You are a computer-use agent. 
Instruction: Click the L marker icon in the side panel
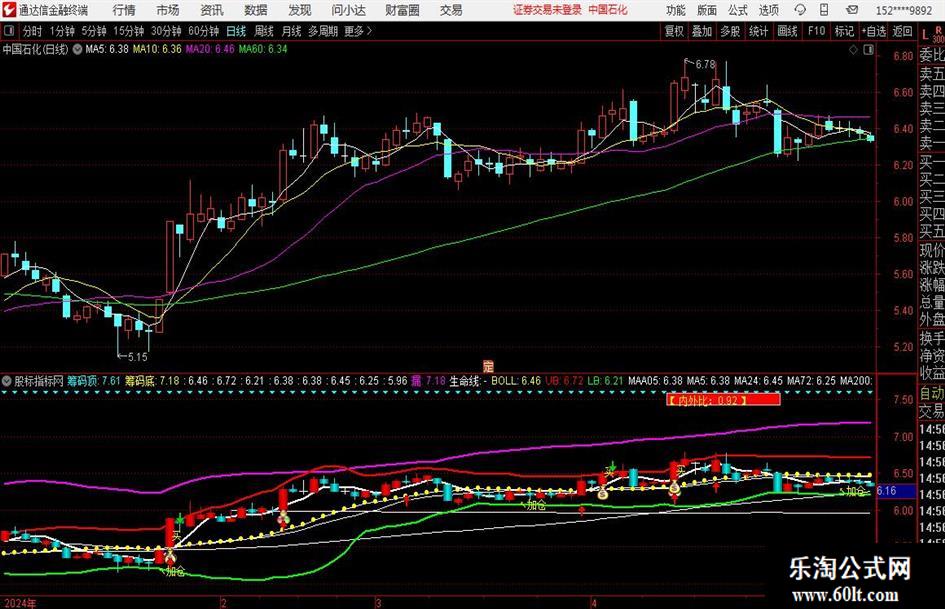tap(925, 36)
